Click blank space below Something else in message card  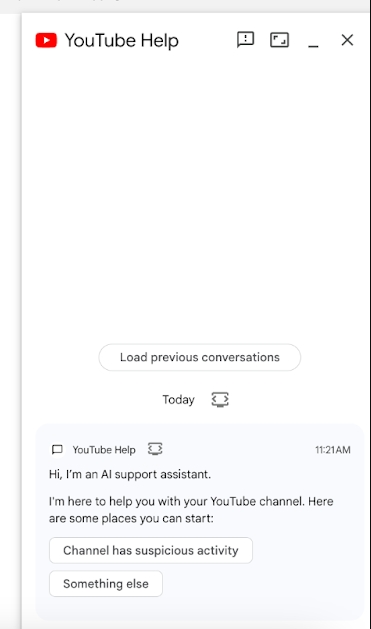pos(201,608)
